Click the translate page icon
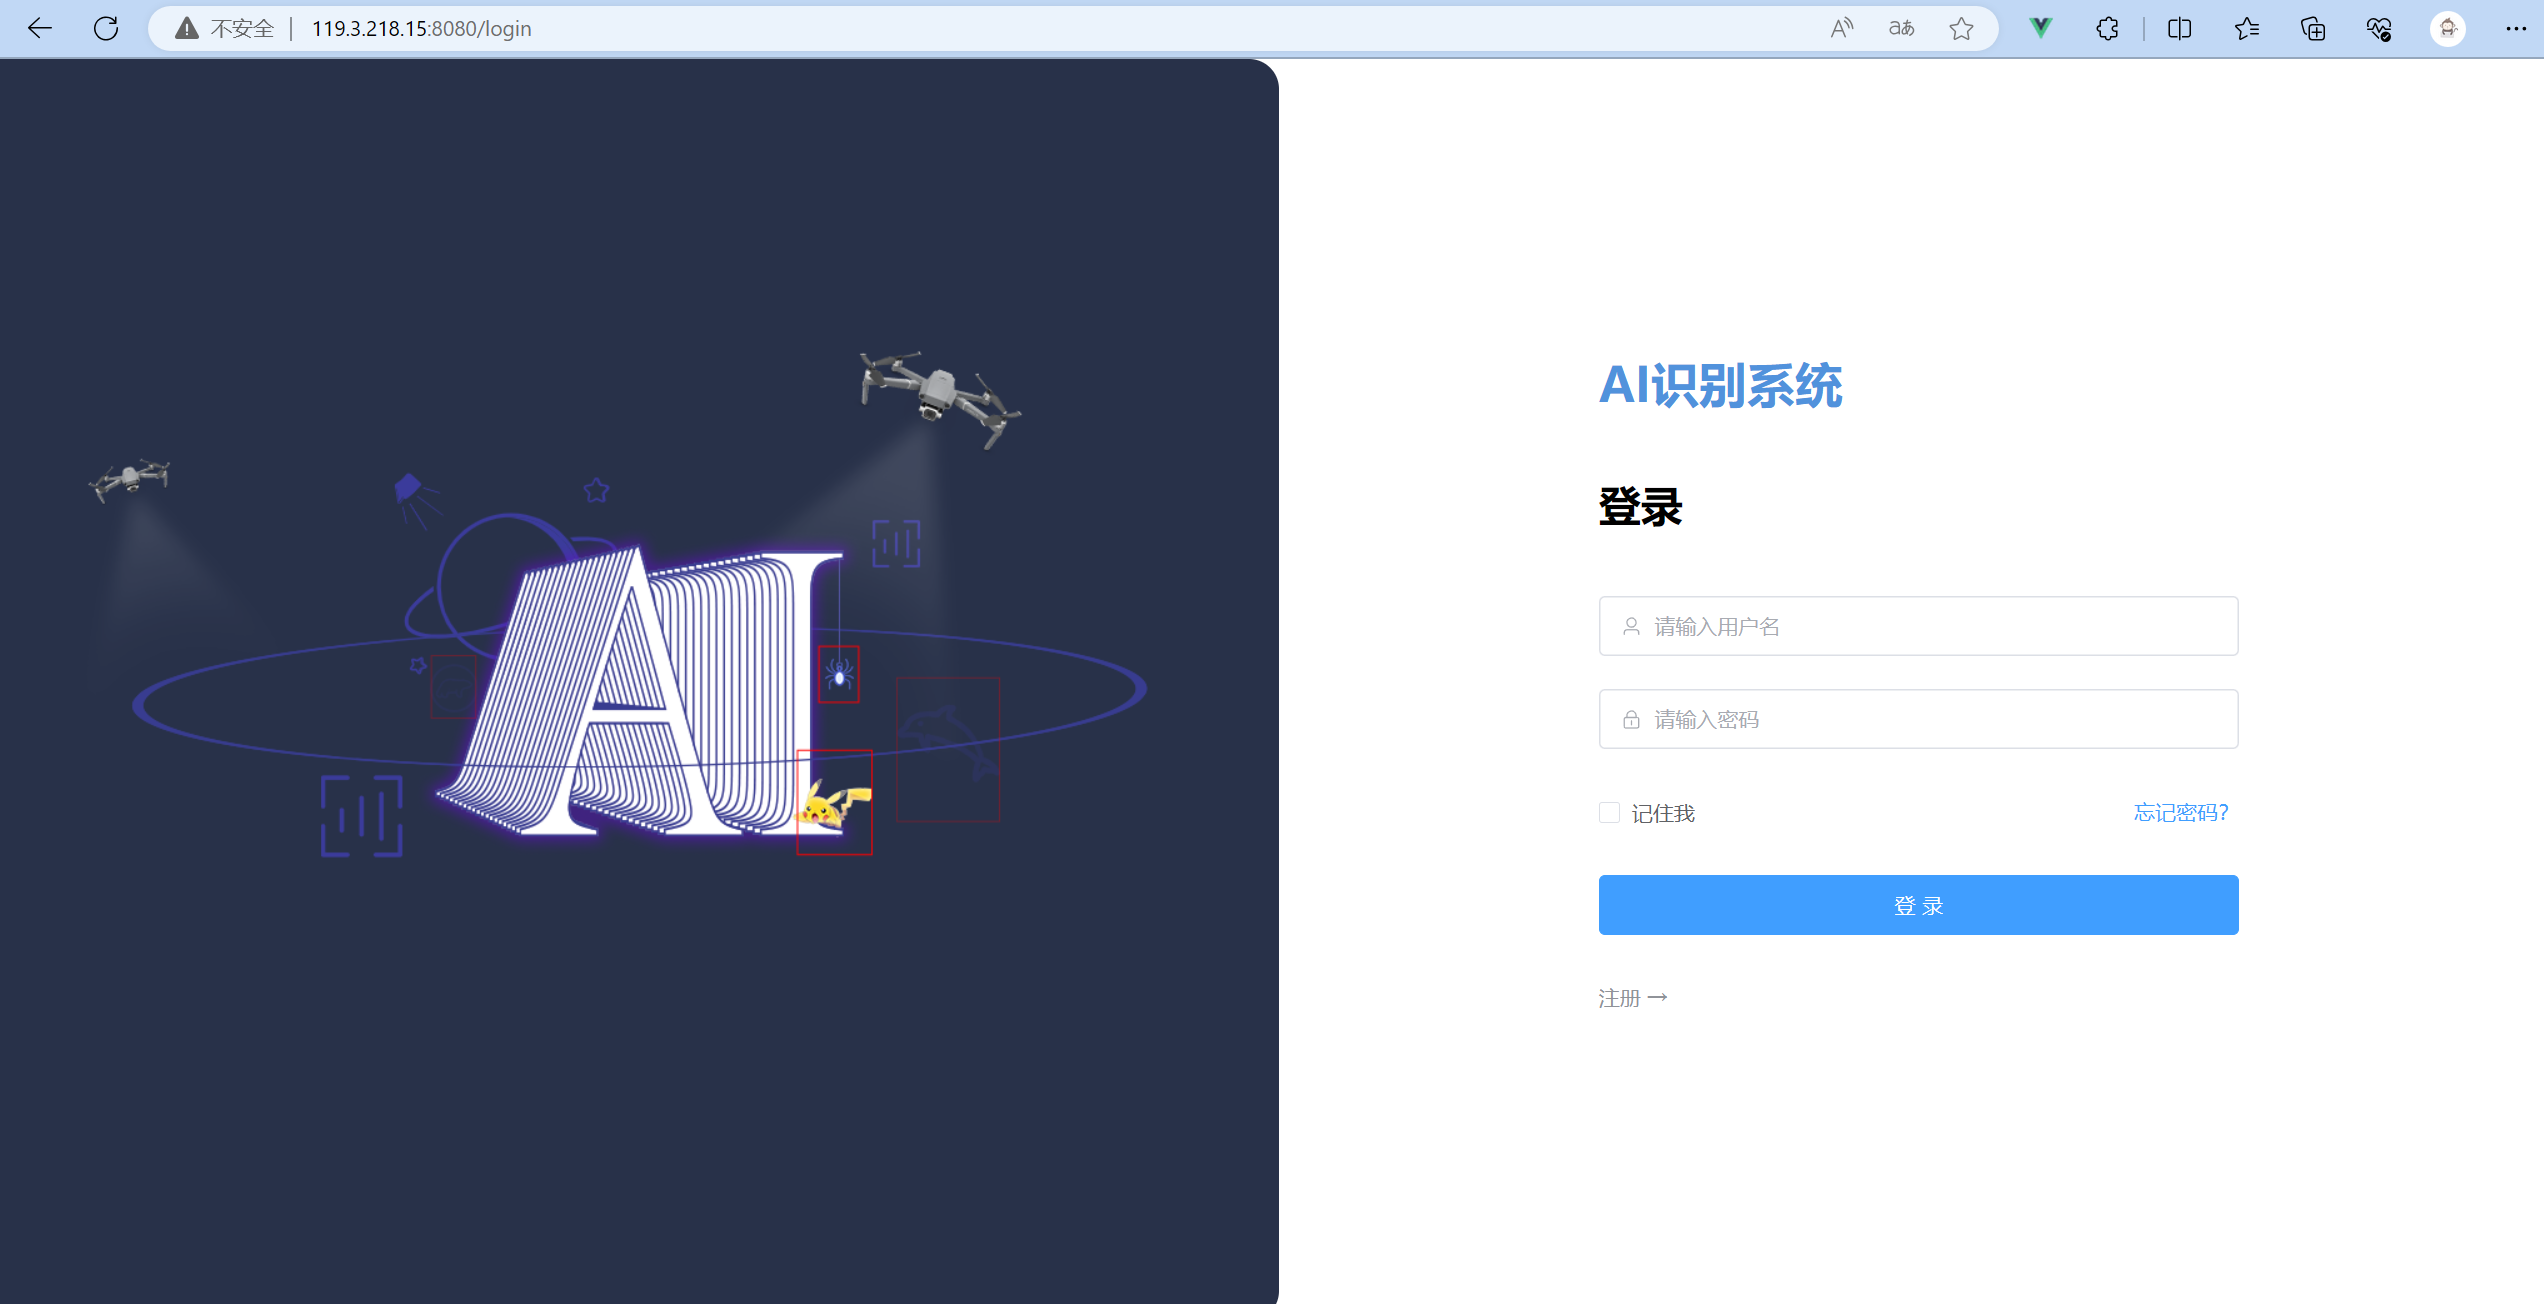This screenshot has height=1304, width=2544. coord(1901,28)
